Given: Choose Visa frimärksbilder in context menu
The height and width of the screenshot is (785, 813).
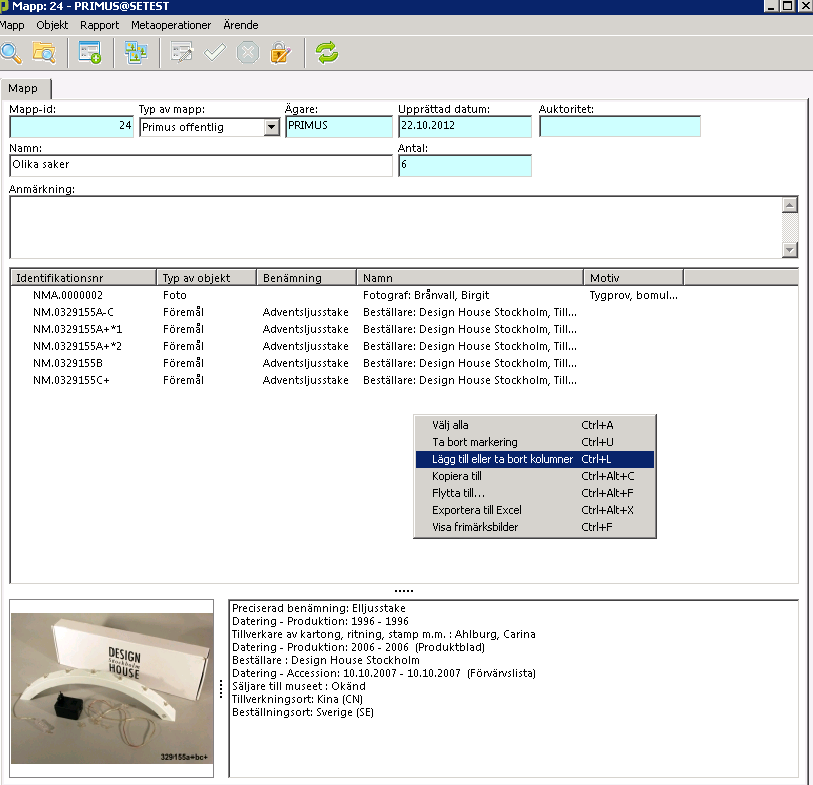Looking at the screenshot, I should click(x=535, y=527).
